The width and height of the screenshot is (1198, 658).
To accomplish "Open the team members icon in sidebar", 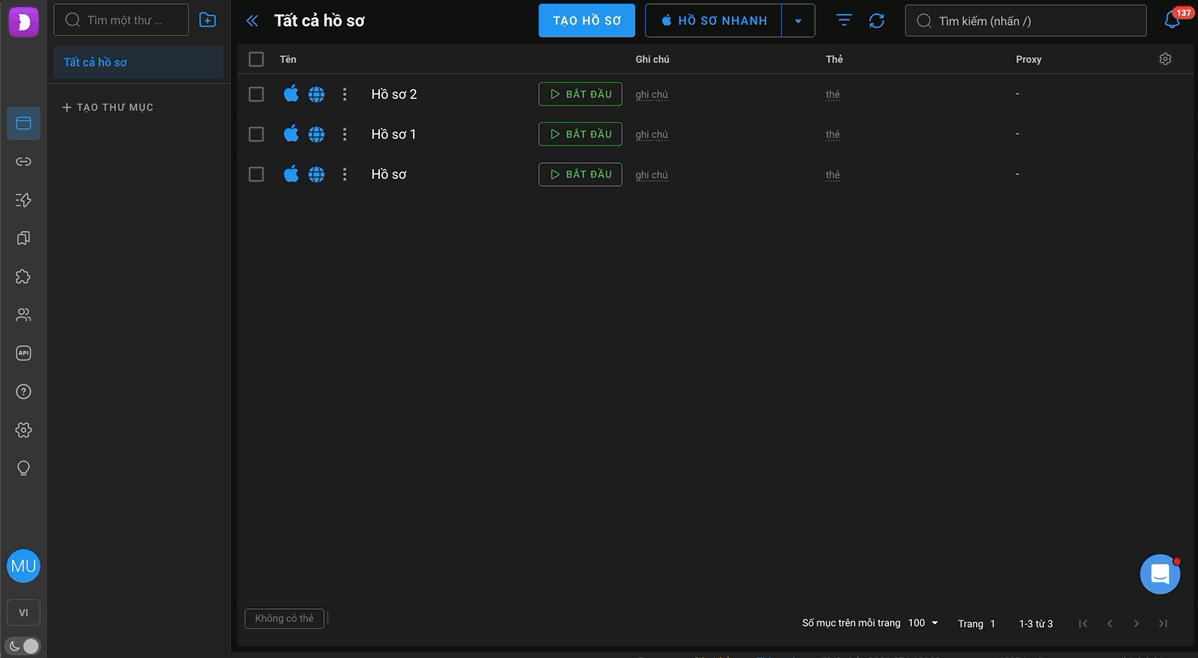I will click(24, 315).
